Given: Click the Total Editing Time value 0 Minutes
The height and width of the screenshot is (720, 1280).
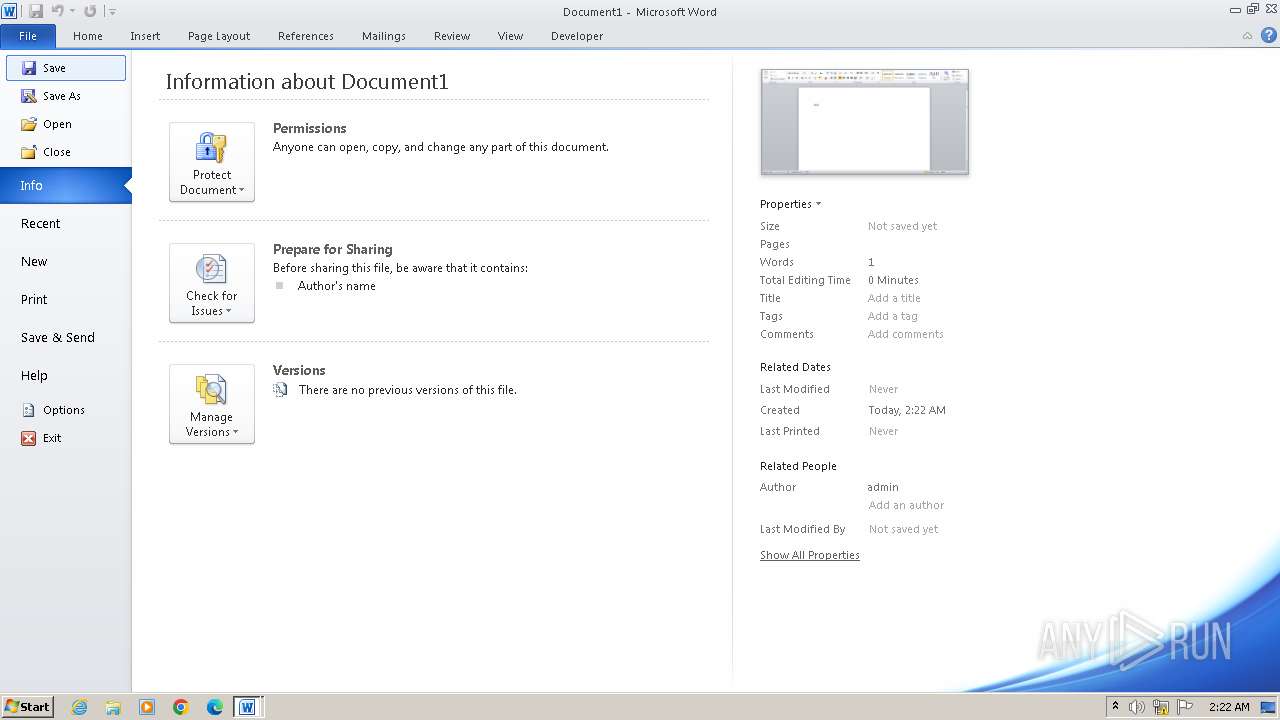Looking at the screenshot, I should [893, 280].
